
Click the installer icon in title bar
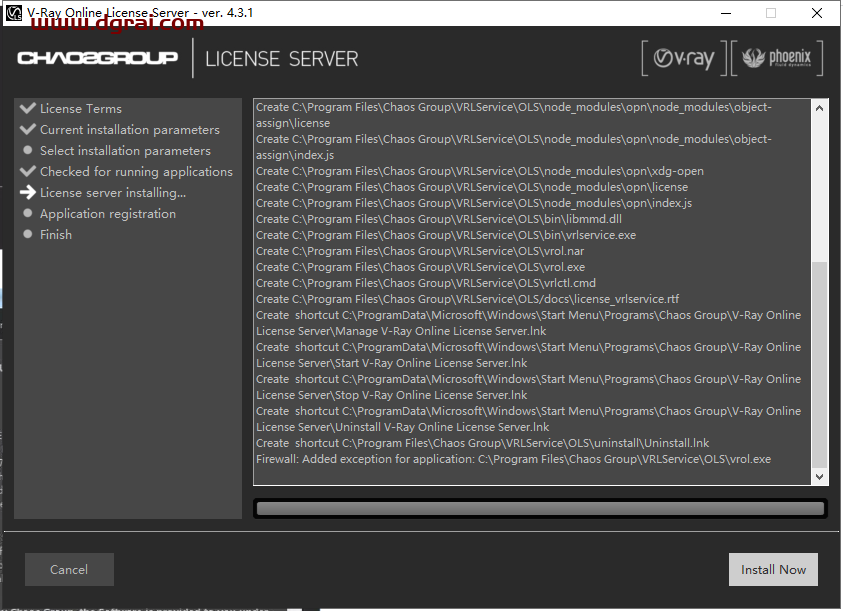tap(14, 13)
